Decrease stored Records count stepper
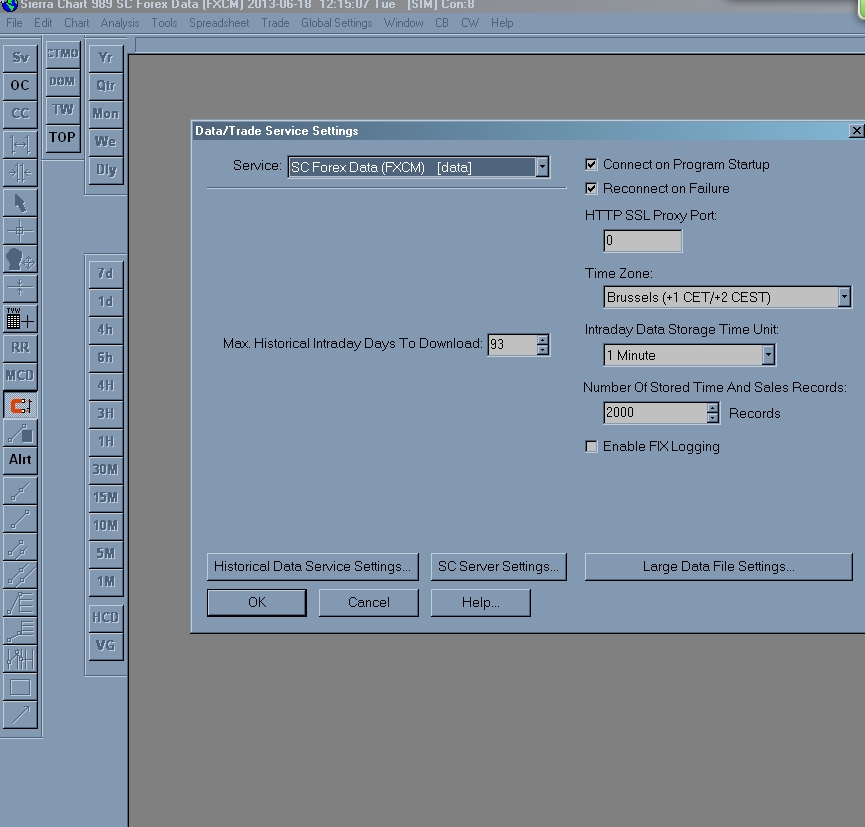The width and height of the screenshot is (865, 827). pyautogui.click(x=713, y=418)
